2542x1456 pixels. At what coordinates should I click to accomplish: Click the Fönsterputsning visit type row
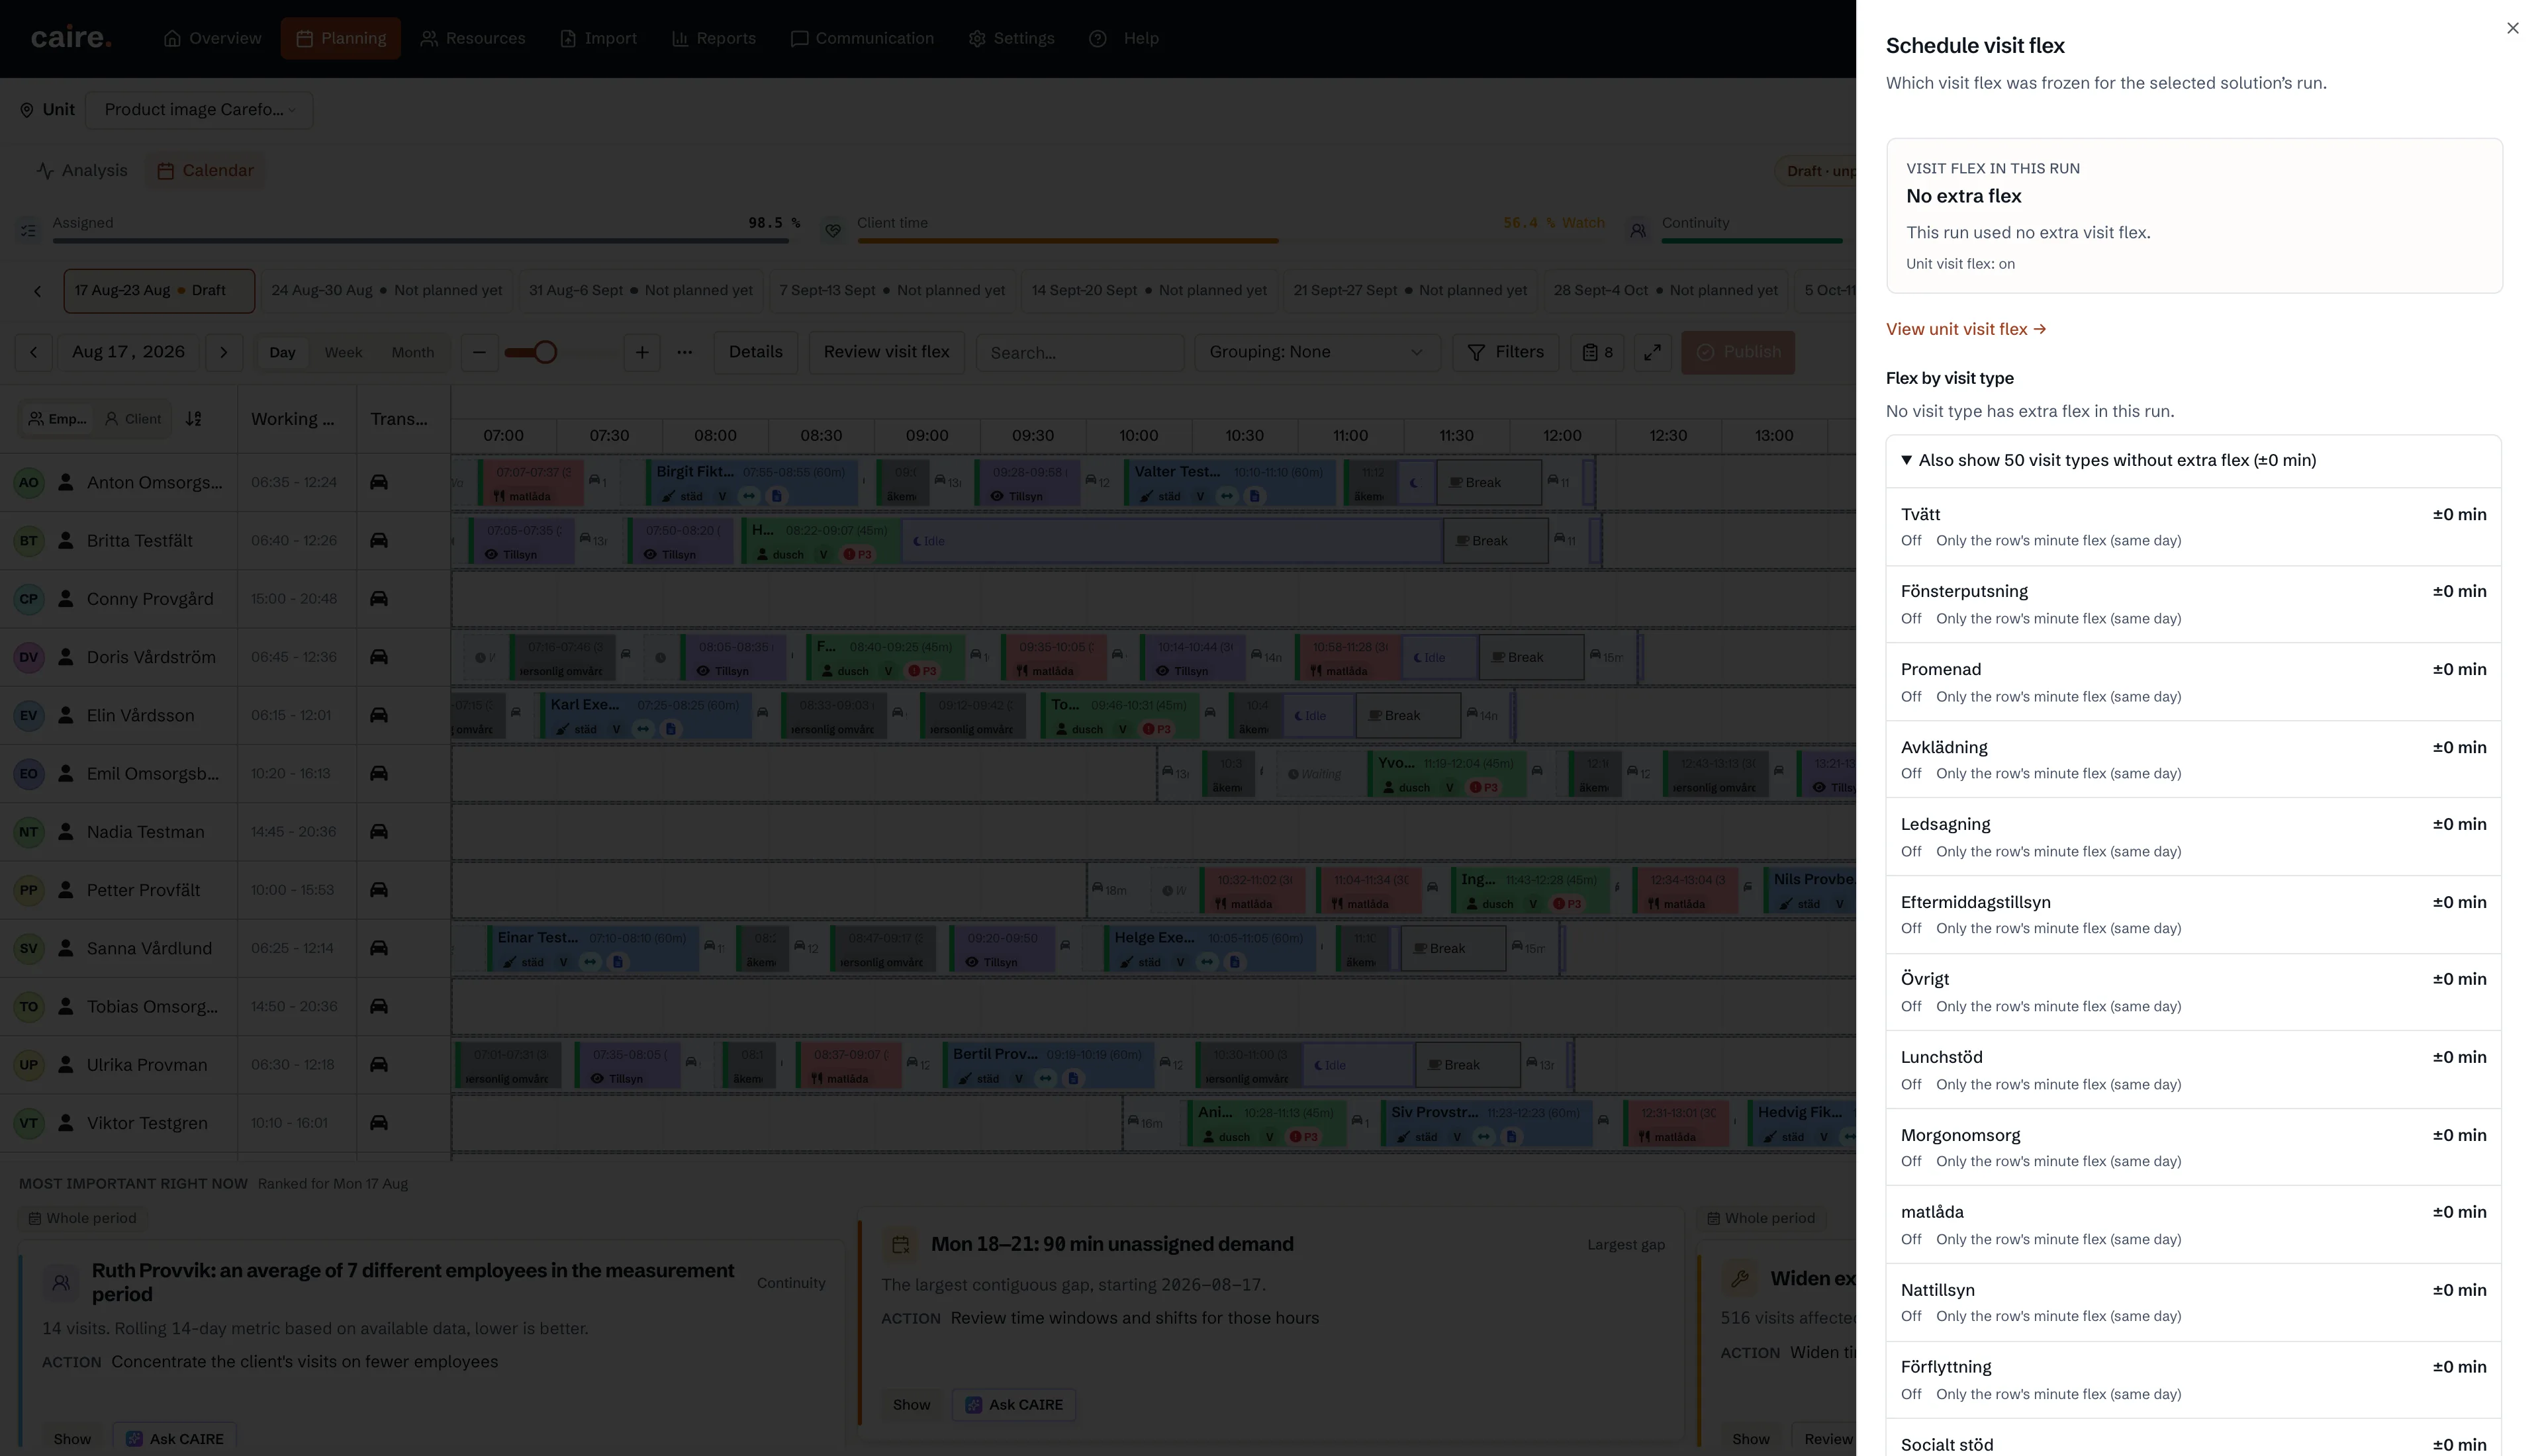pos(2193,604)
